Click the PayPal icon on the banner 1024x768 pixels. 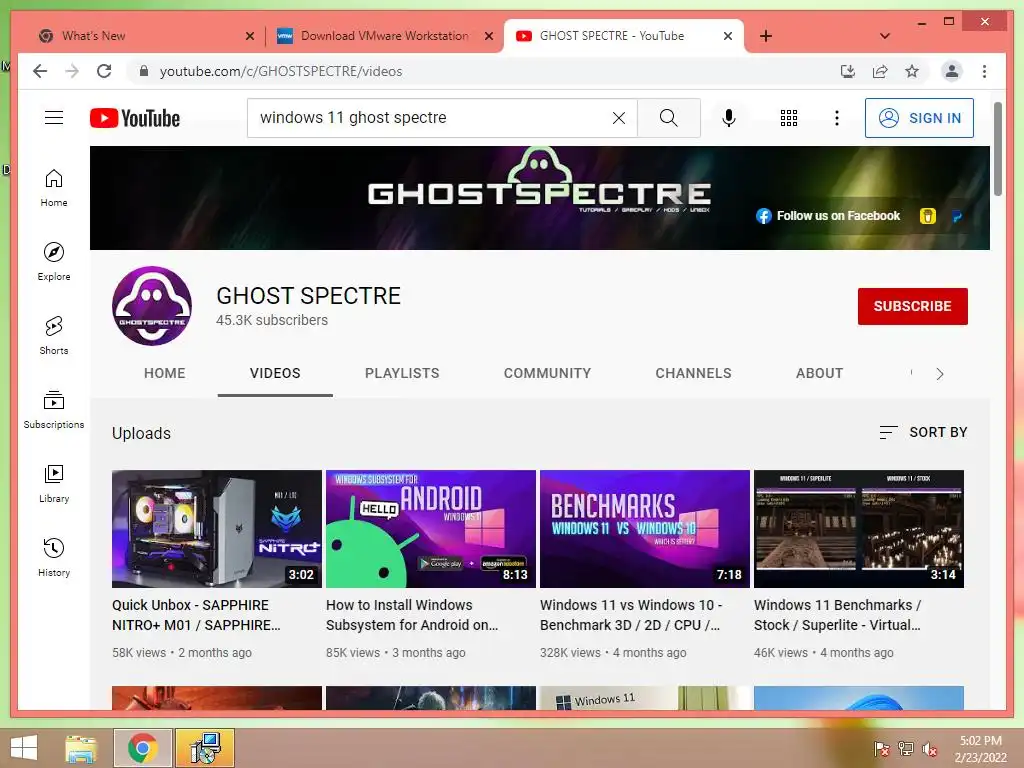point(957,216)
